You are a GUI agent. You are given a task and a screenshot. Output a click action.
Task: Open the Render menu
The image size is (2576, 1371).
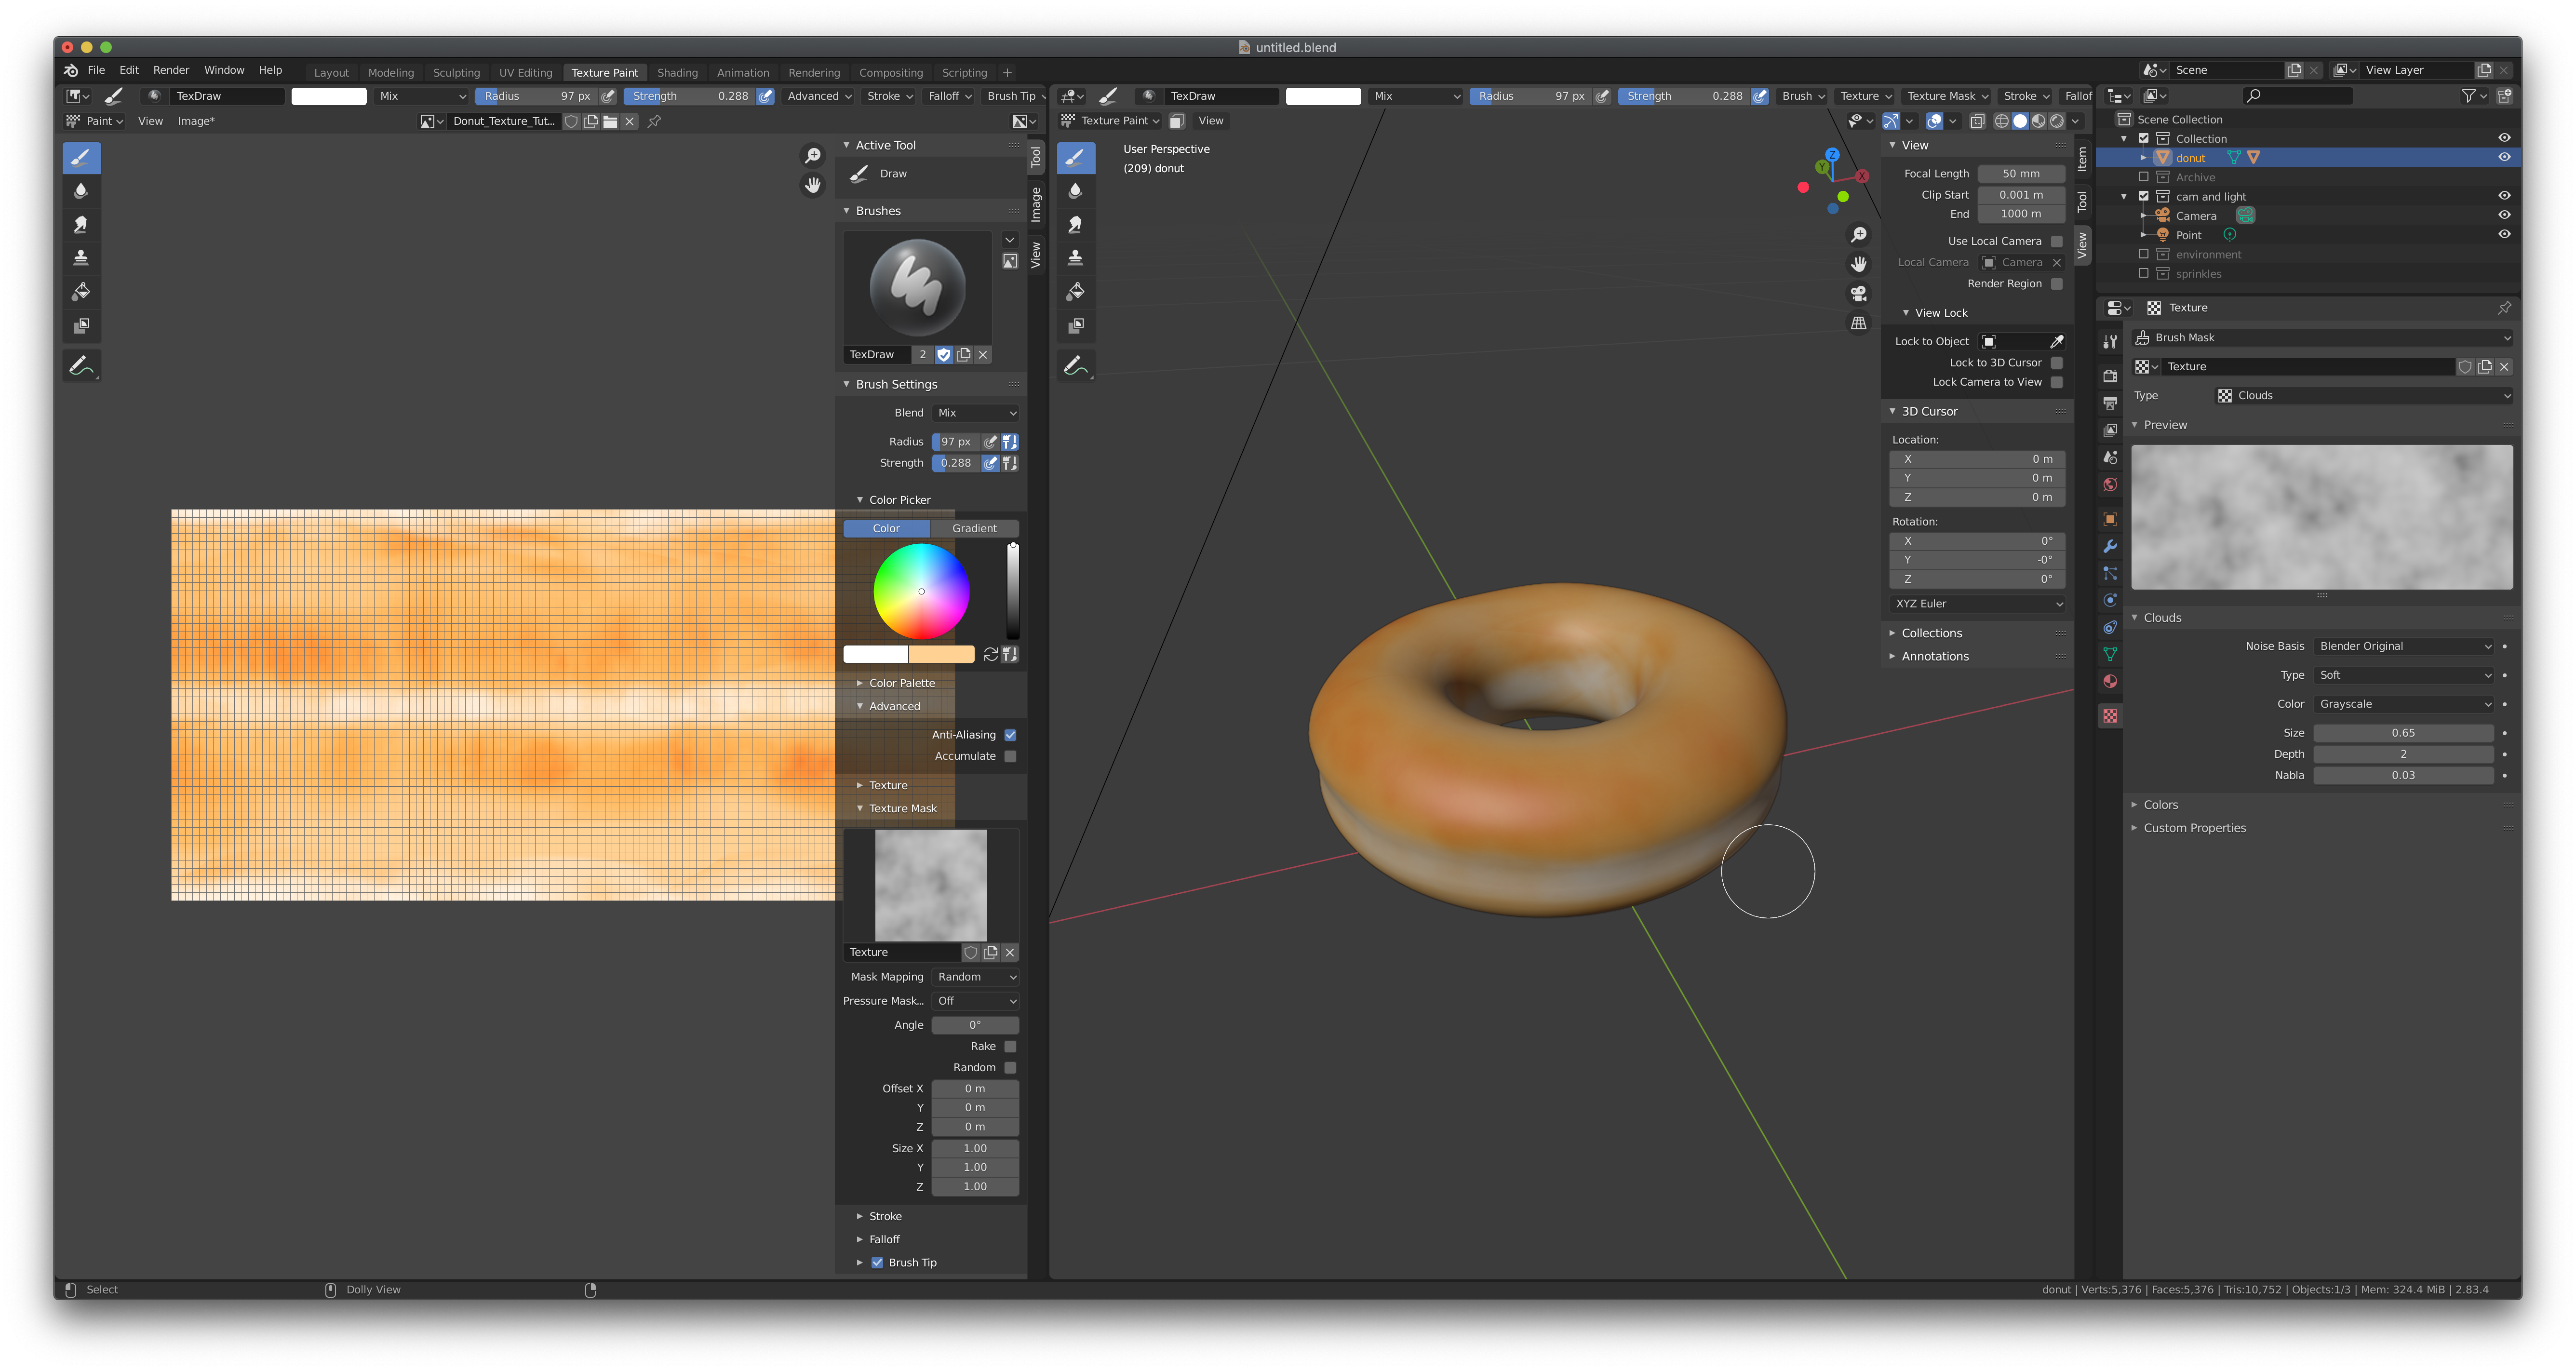point(171,70)
